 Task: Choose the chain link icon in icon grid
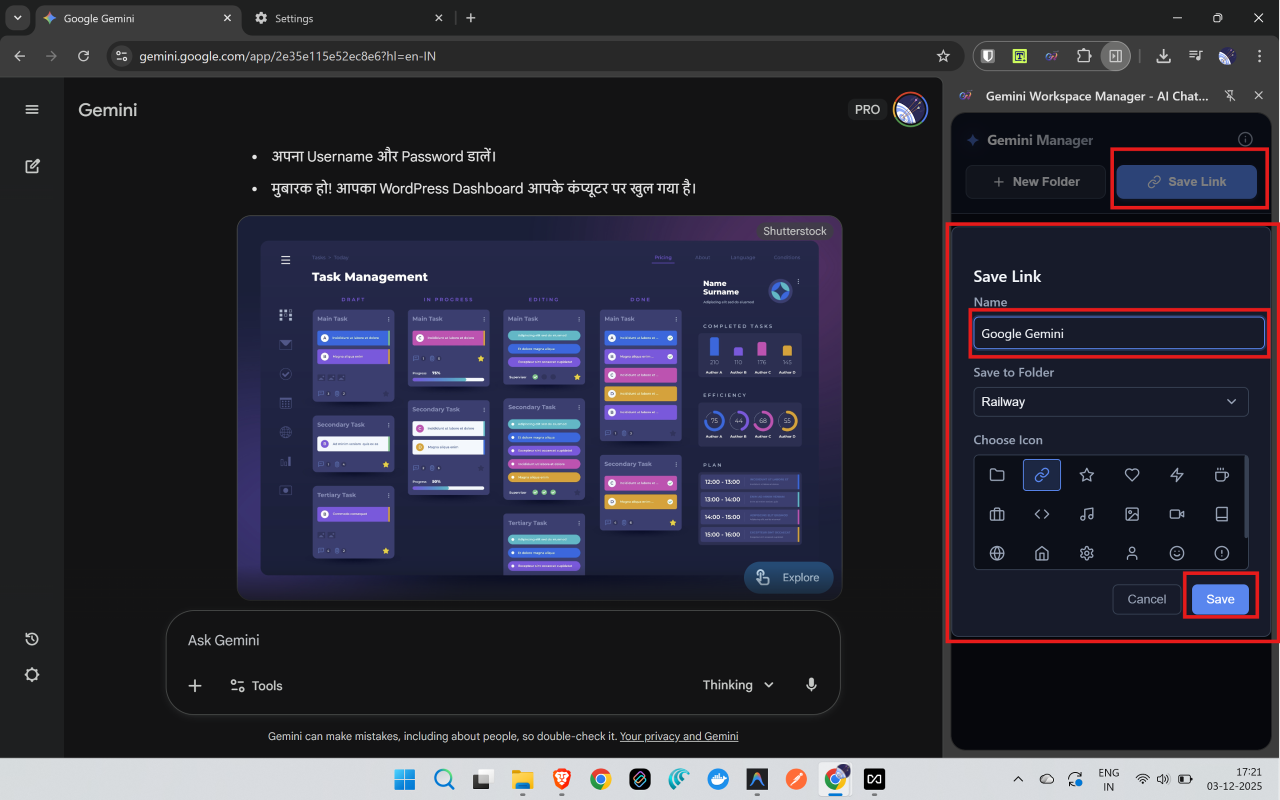(1042, 475)
